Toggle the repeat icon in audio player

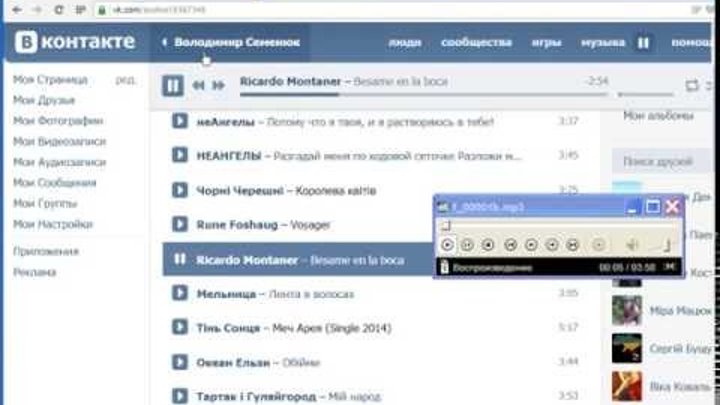point(692,86)
